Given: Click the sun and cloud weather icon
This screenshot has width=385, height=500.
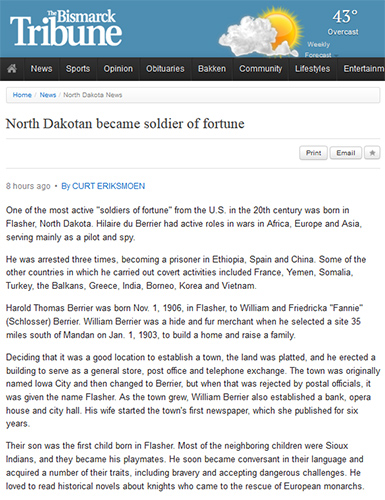Looking at the screenshot, I should [x=261, y=32].
